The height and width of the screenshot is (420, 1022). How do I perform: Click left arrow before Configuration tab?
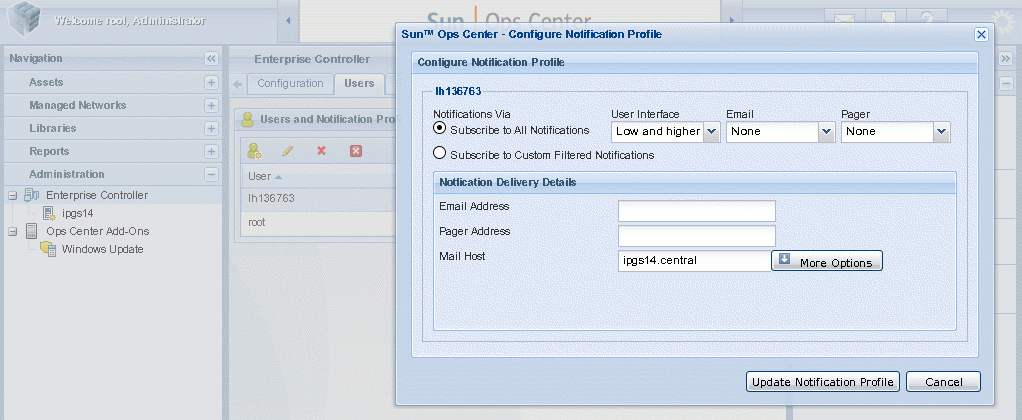tap(238, 84)
